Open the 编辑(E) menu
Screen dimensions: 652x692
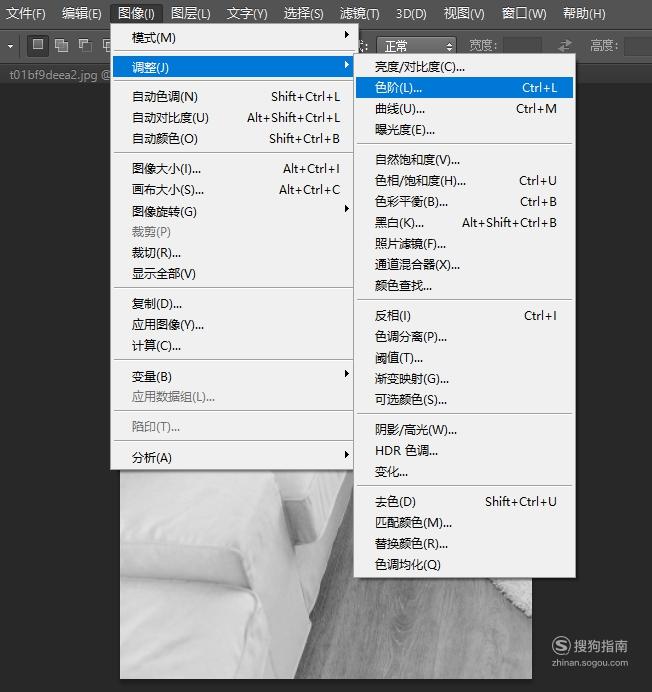tap(82, 14)
